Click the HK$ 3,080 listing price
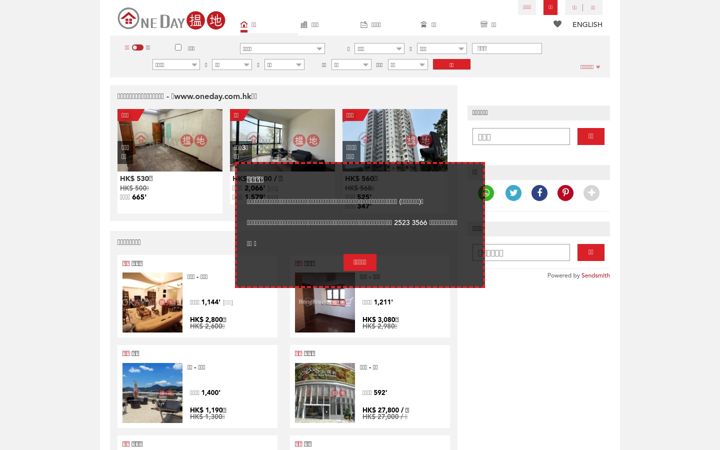Screen dimensions: 720x450 click(380, 319)
